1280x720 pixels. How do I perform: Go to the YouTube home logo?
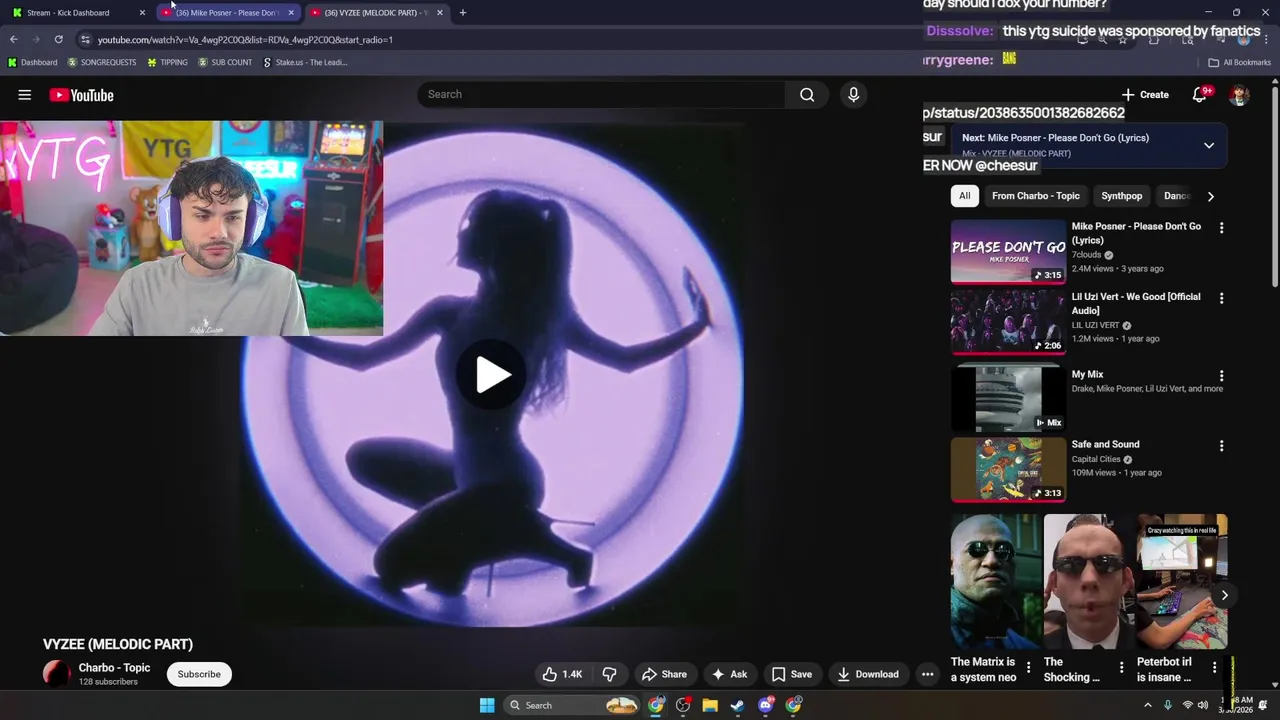tap(81, 95)
